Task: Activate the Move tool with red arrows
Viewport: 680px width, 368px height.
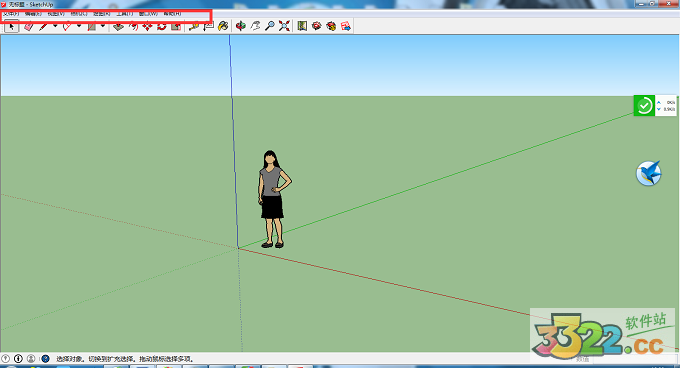Action: point(147,26)
